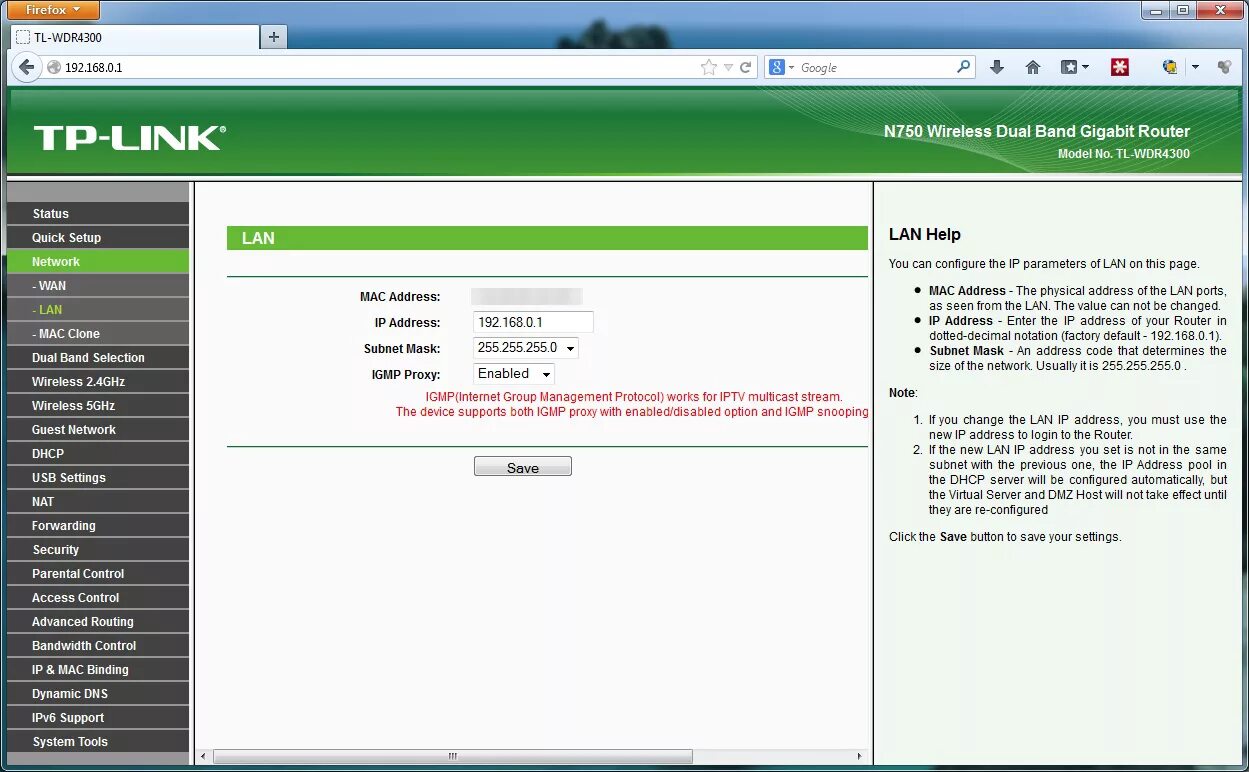This screenshot has height=772, width=1249.
Task: Click the address bar showing 192.168.0.1
Action: [380, 67]
